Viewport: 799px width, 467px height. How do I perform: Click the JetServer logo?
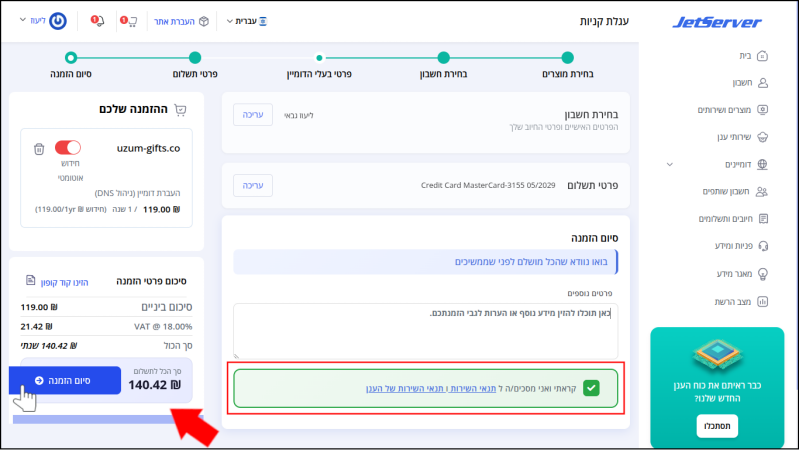716,22
